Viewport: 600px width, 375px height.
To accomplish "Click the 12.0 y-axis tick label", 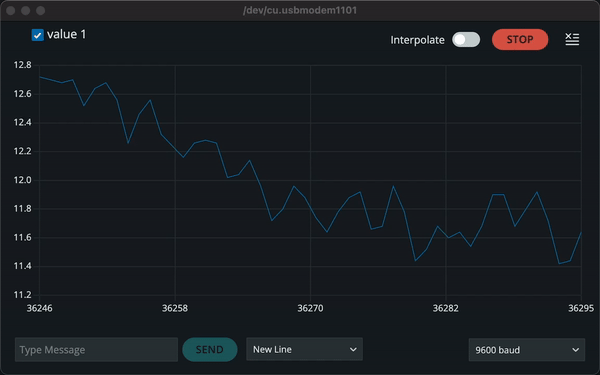I will pos(23,180).
